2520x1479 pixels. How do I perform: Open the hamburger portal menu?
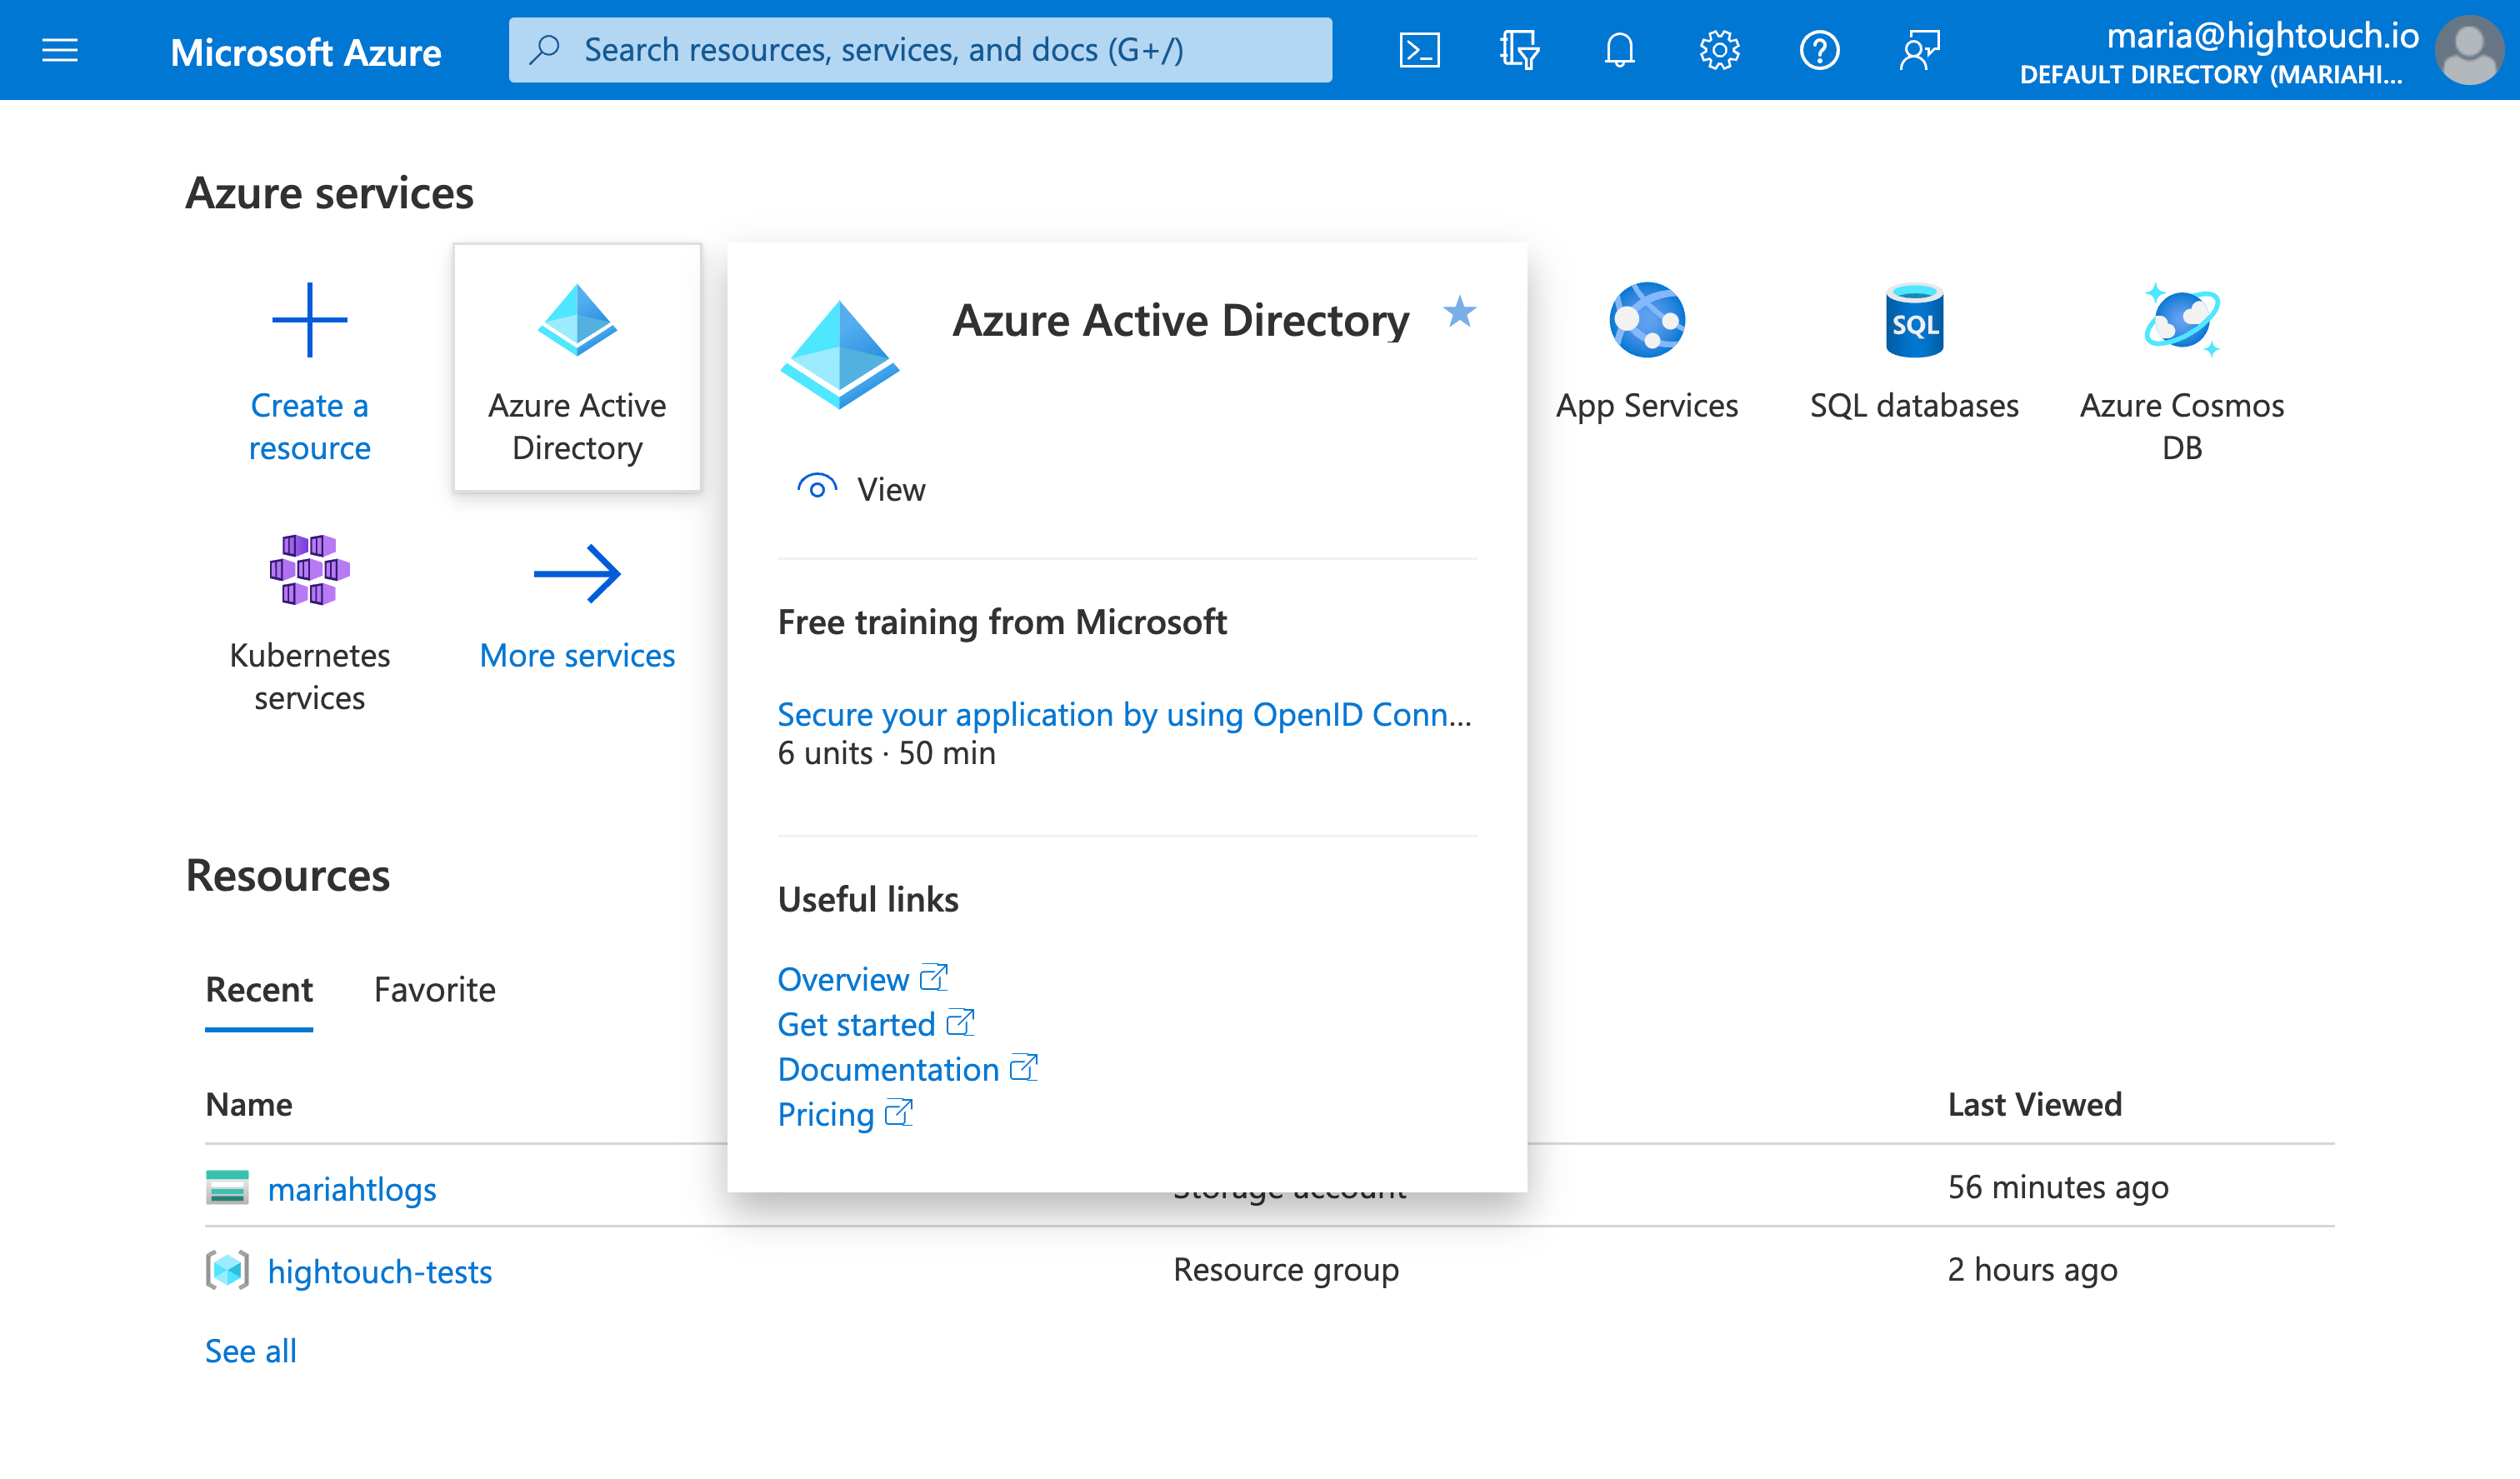click(60, 50)
